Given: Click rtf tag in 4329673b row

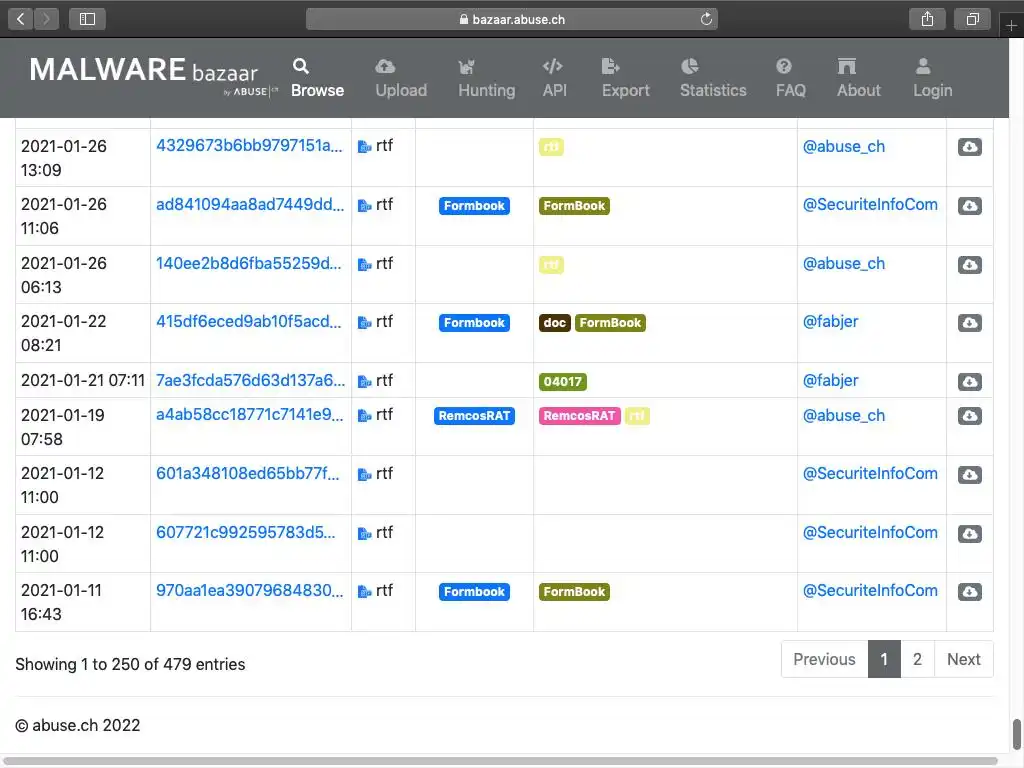Looking at the screenshot, I should (551, 147).
